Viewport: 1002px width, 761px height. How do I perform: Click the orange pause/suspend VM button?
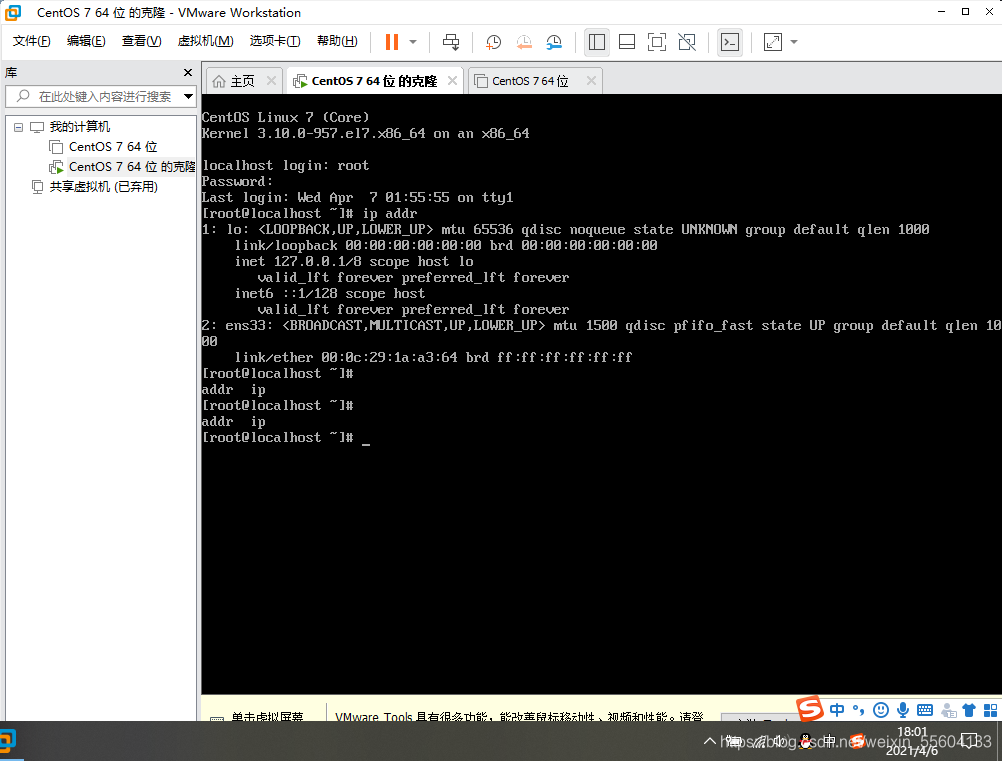click(392, 42)
